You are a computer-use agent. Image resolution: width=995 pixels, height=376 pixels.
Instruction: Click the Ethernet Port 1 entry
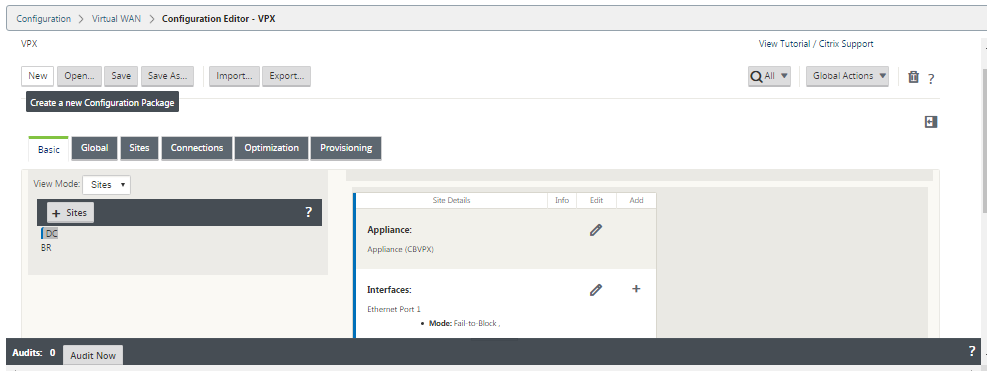(x=394, y=309)
